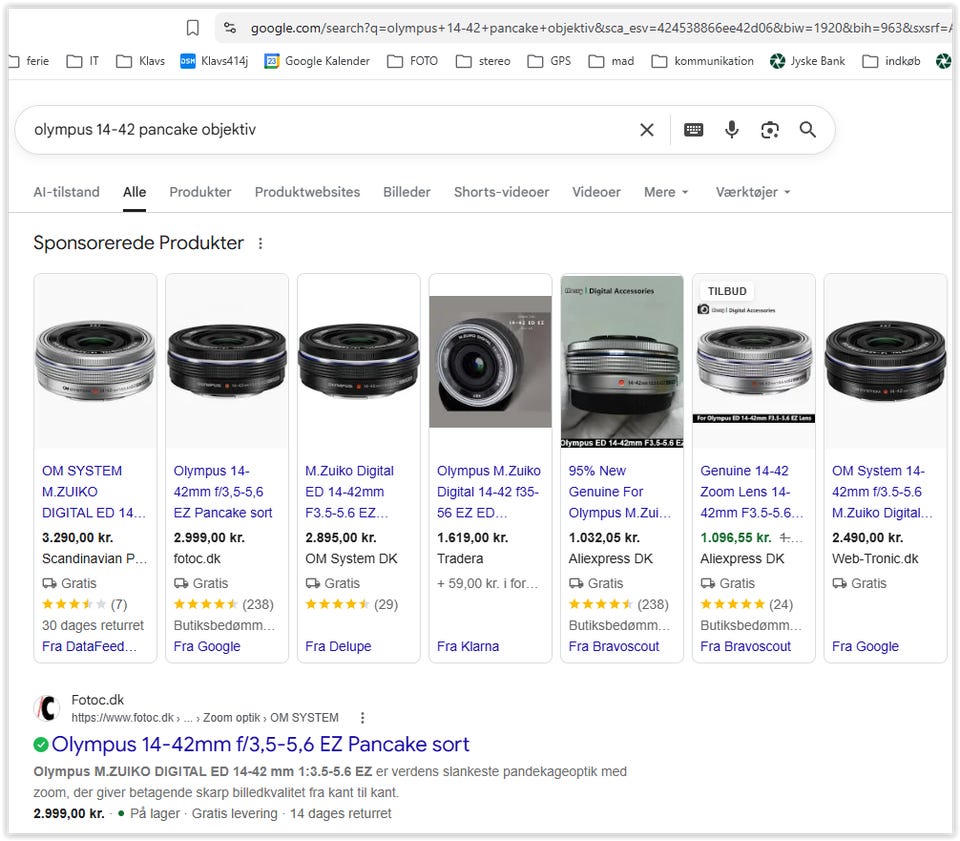Click the Tradera lens photo thumbnail
Viewport: 960px width, 841px height.
tap(490, 361)
